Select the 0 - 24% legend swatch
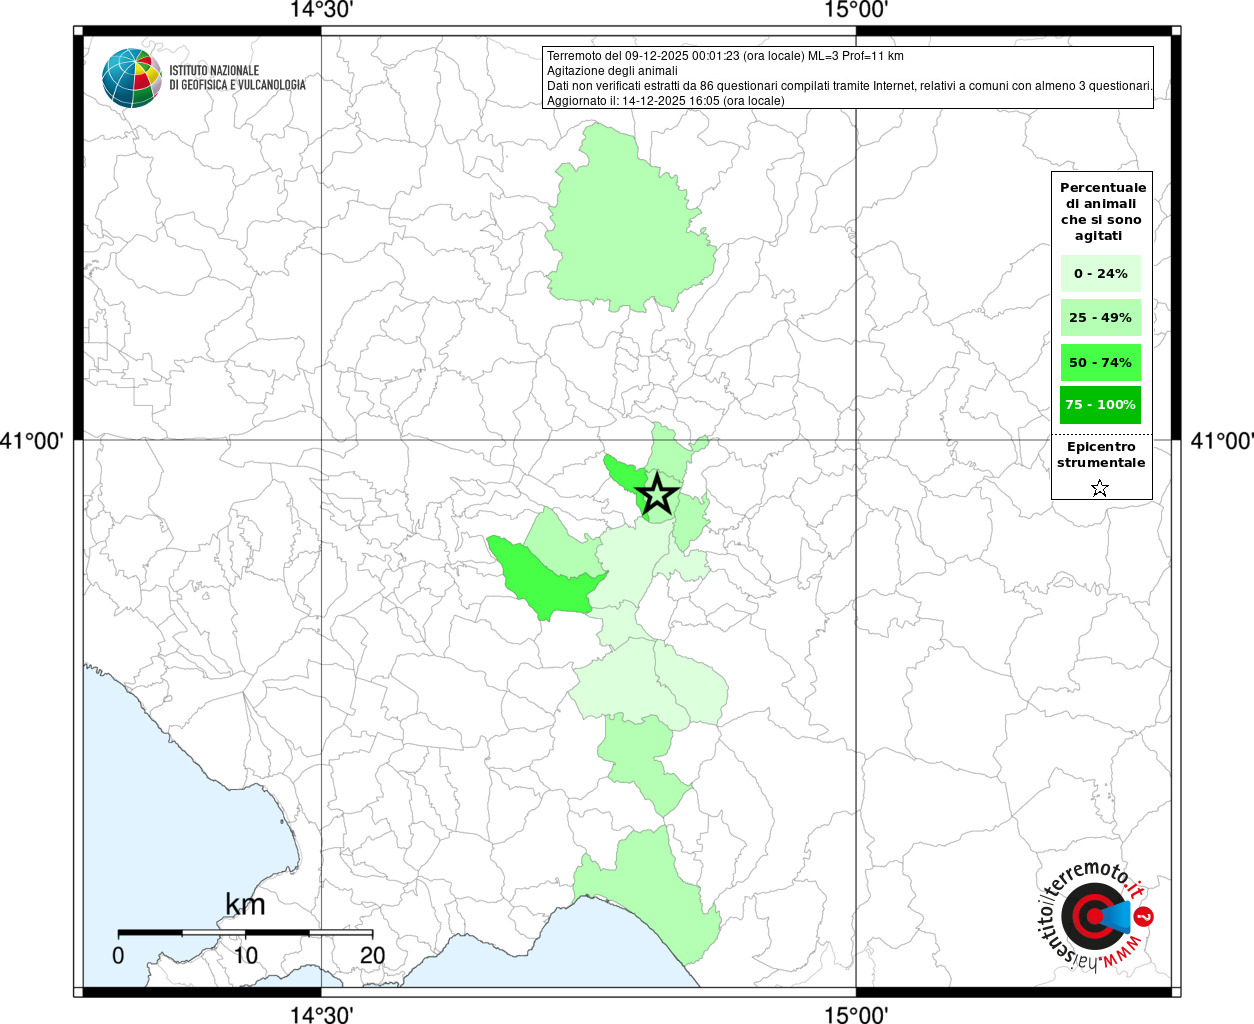1254x1024 pixels. [1101, 273]
